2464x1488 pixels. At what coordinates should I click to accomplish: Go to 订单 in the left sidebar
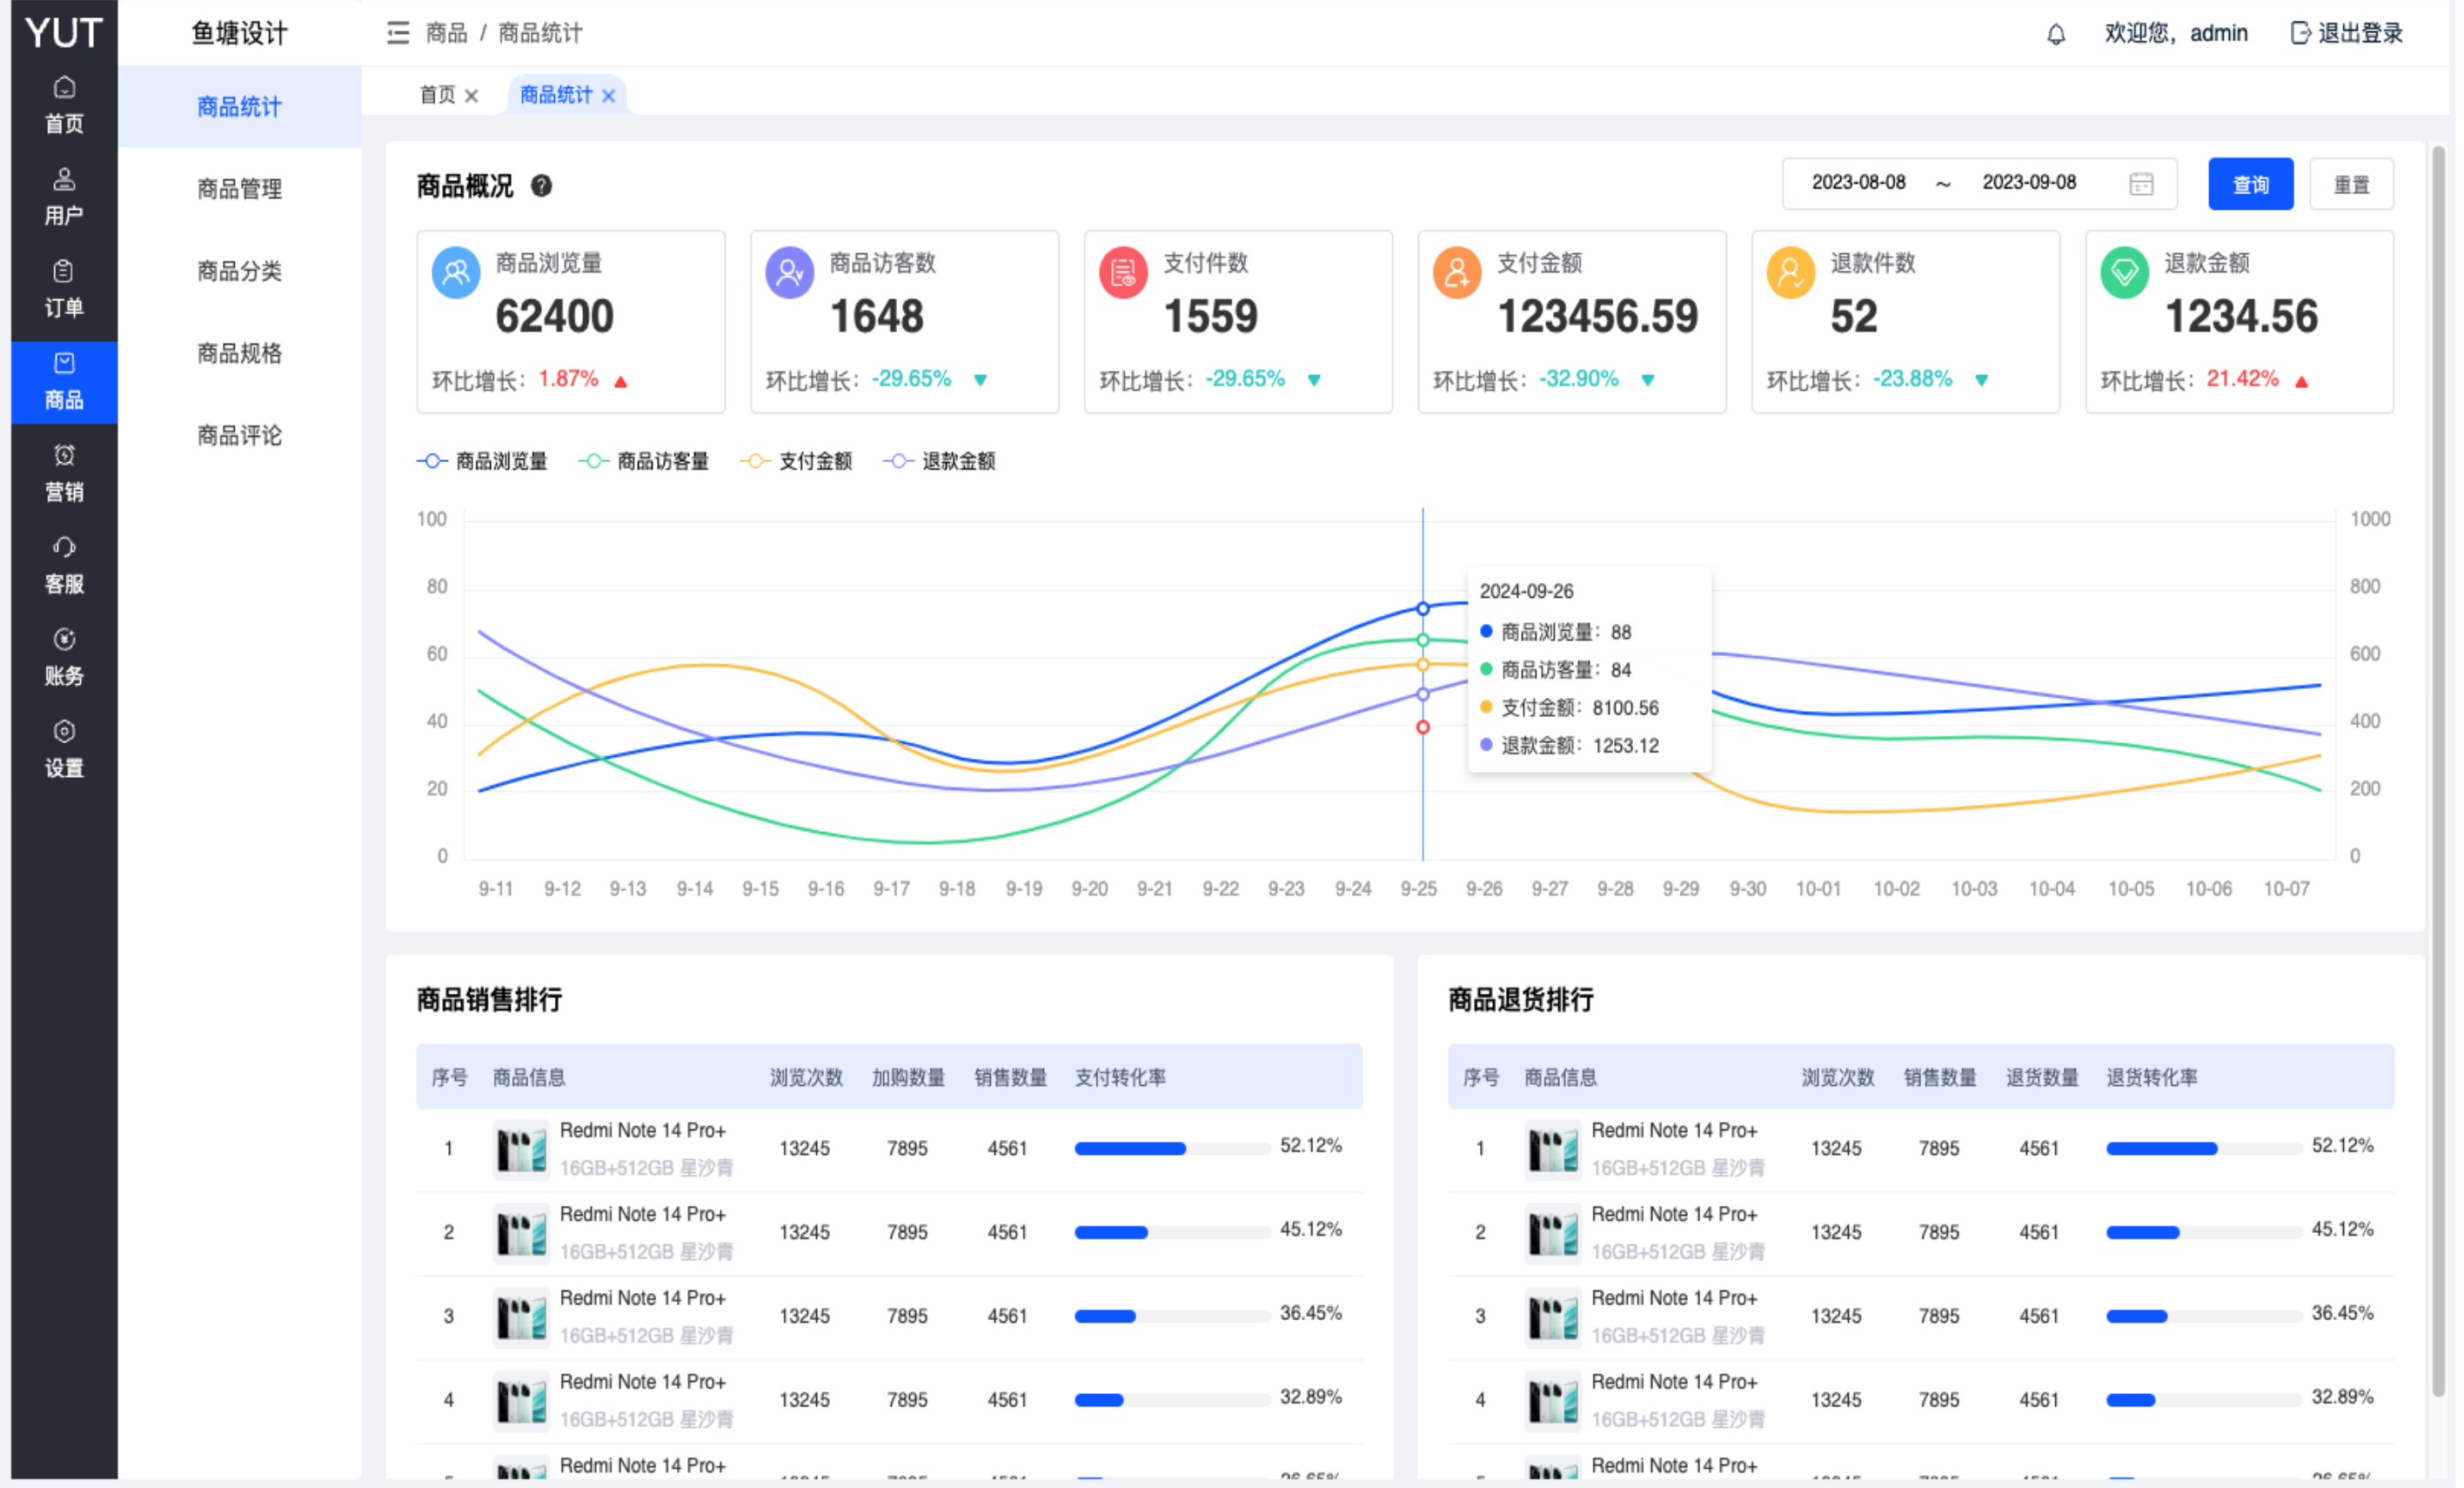point(64,288)
